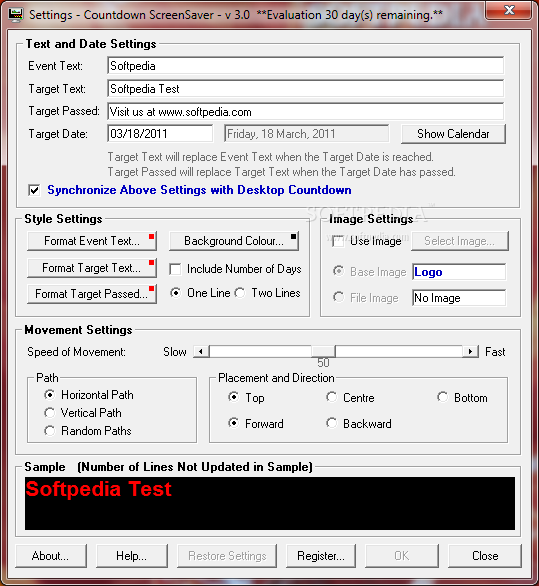Open Format Target Passed dialog
Viewport: 539px width, 586px height.
tap(92, 294)
